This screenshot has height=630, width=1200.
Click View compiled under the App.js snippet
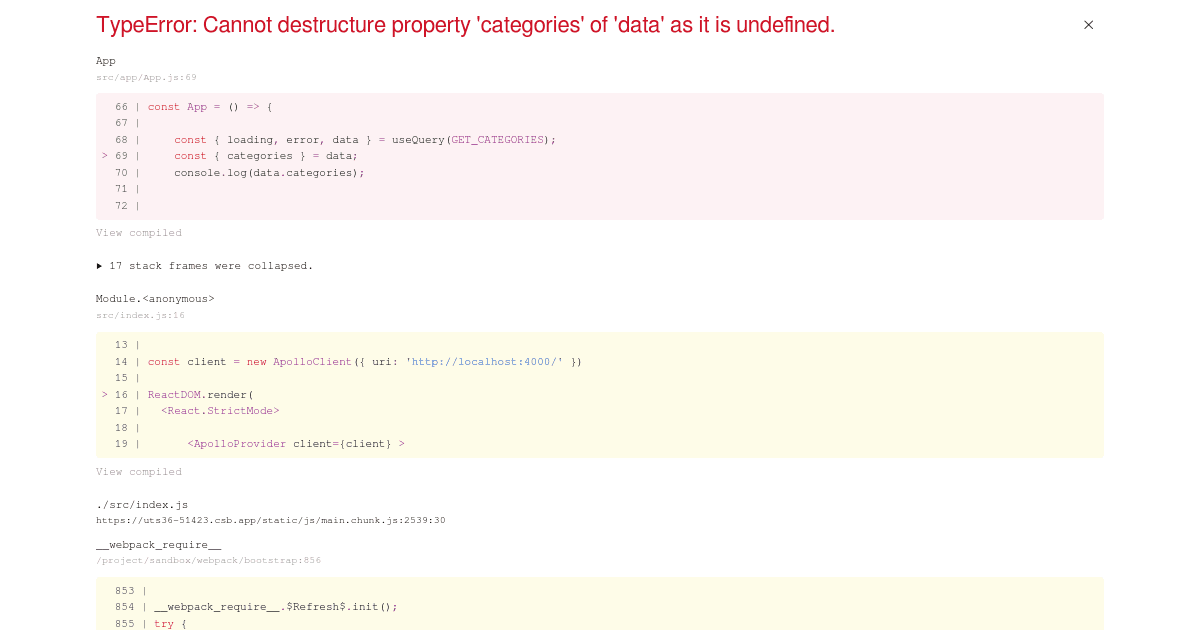click(139, 233)
